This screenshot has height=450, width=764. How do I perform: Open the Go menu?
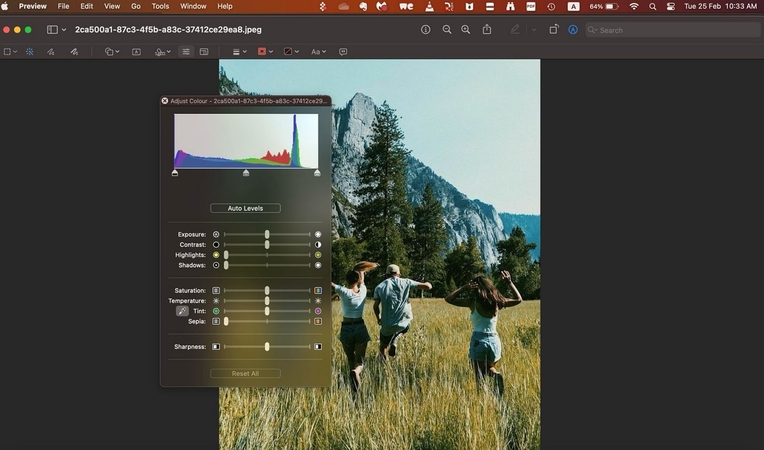(136, 6)
